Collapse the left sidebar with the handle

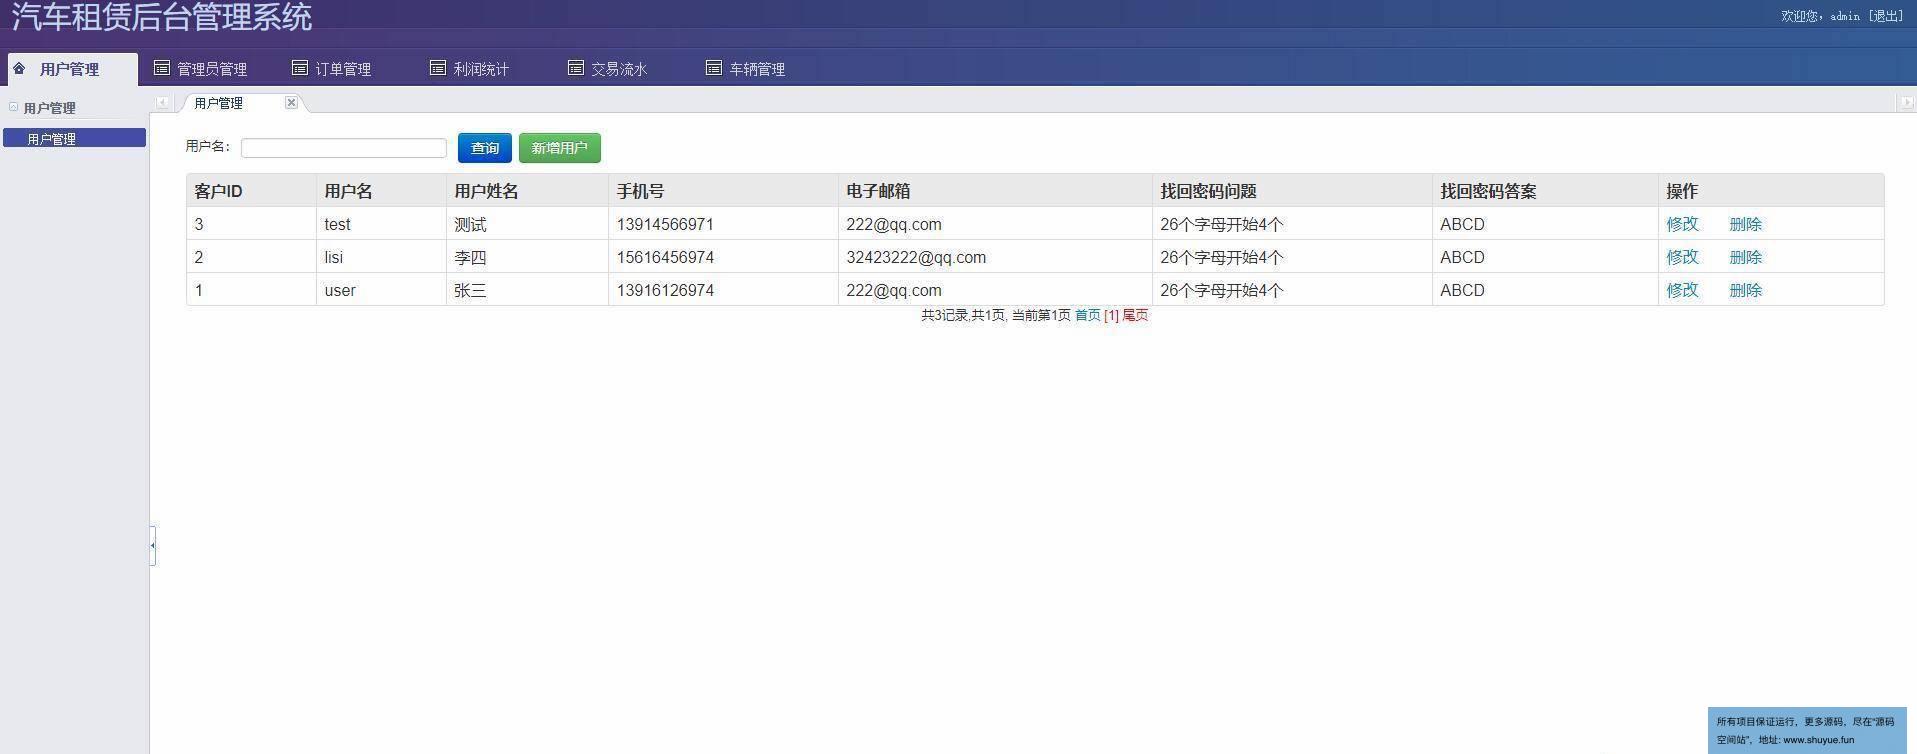pyautogui.click(x=153, y=545)
